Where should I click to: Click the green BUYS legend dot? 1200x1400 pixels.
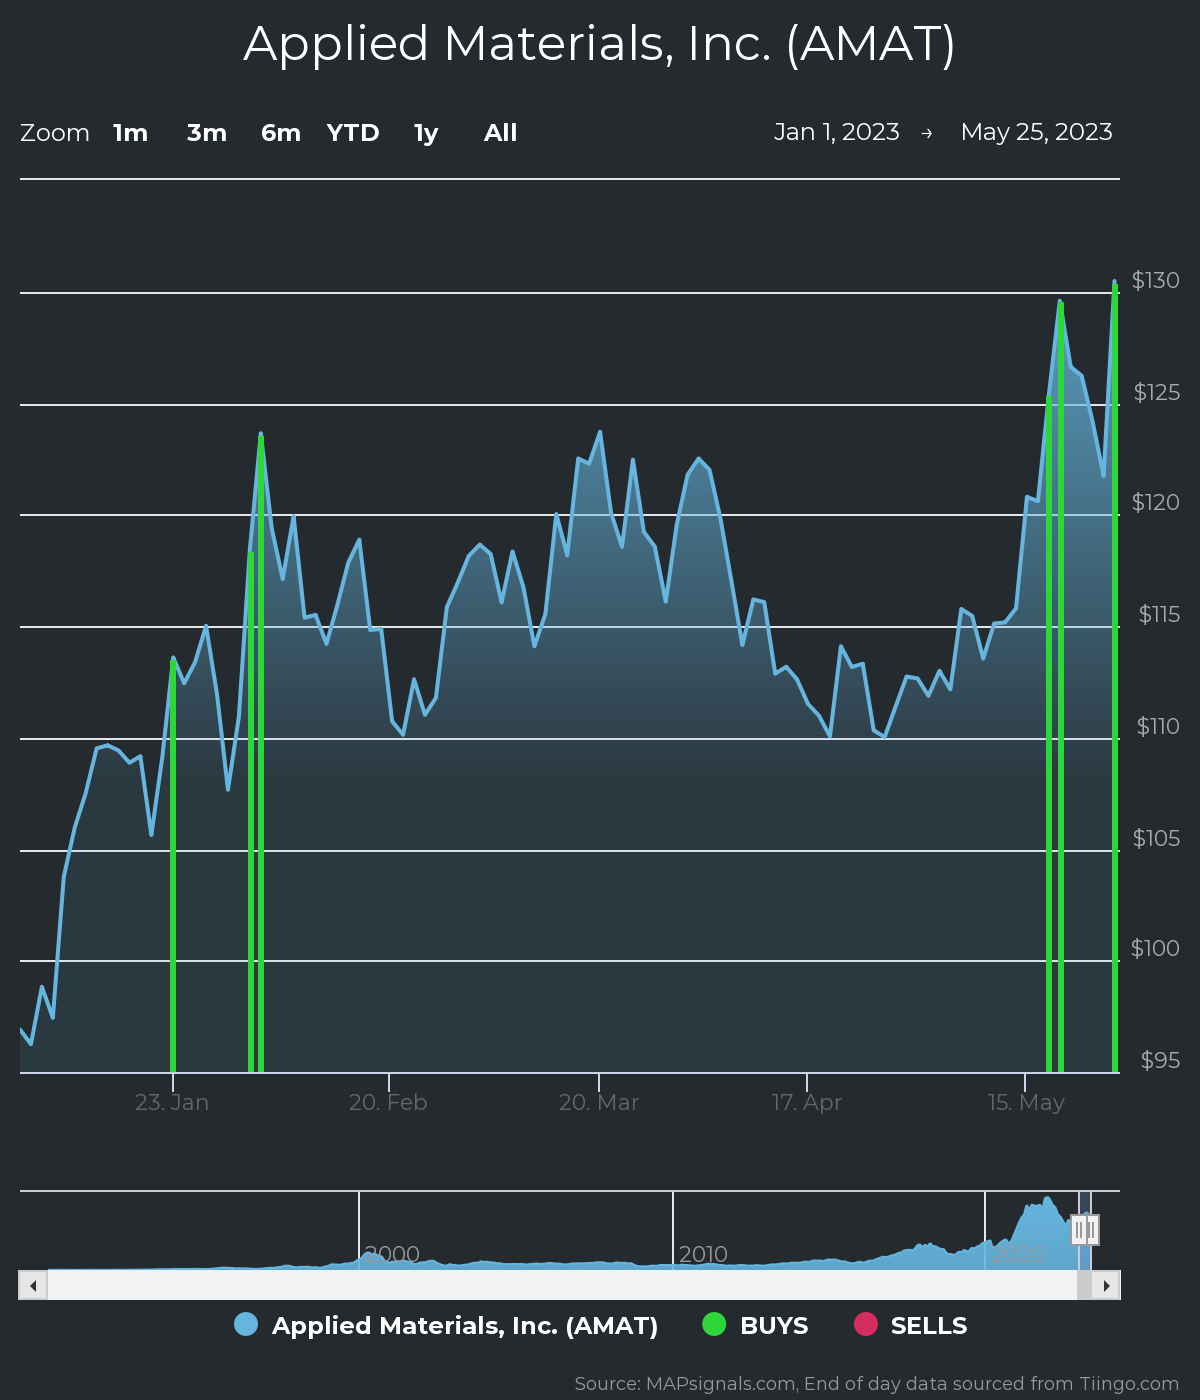pyautogui.click(x=714, y=1324)
